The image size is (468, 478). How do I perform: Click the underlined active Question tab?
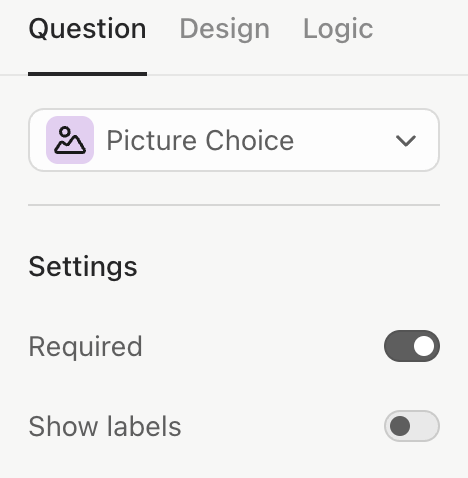tap(87, 29)
